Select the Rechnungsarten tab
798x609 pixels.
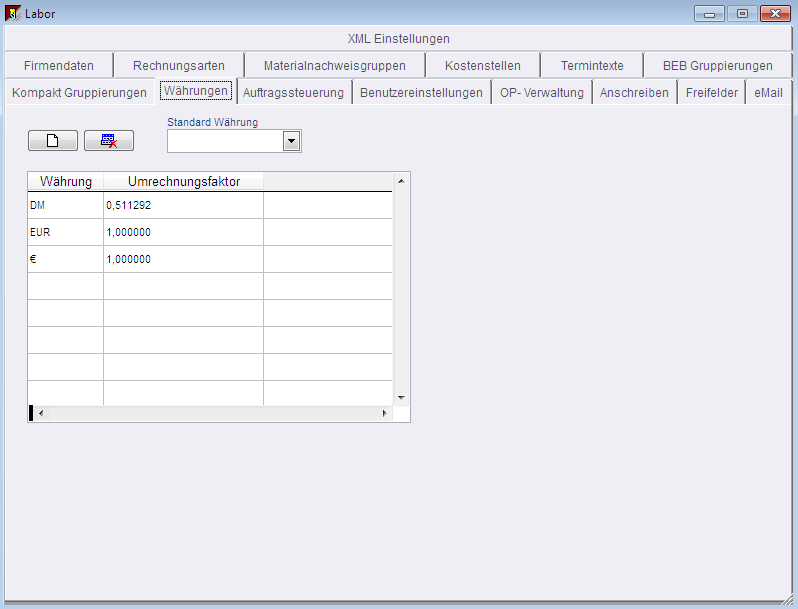click(179, 66)
